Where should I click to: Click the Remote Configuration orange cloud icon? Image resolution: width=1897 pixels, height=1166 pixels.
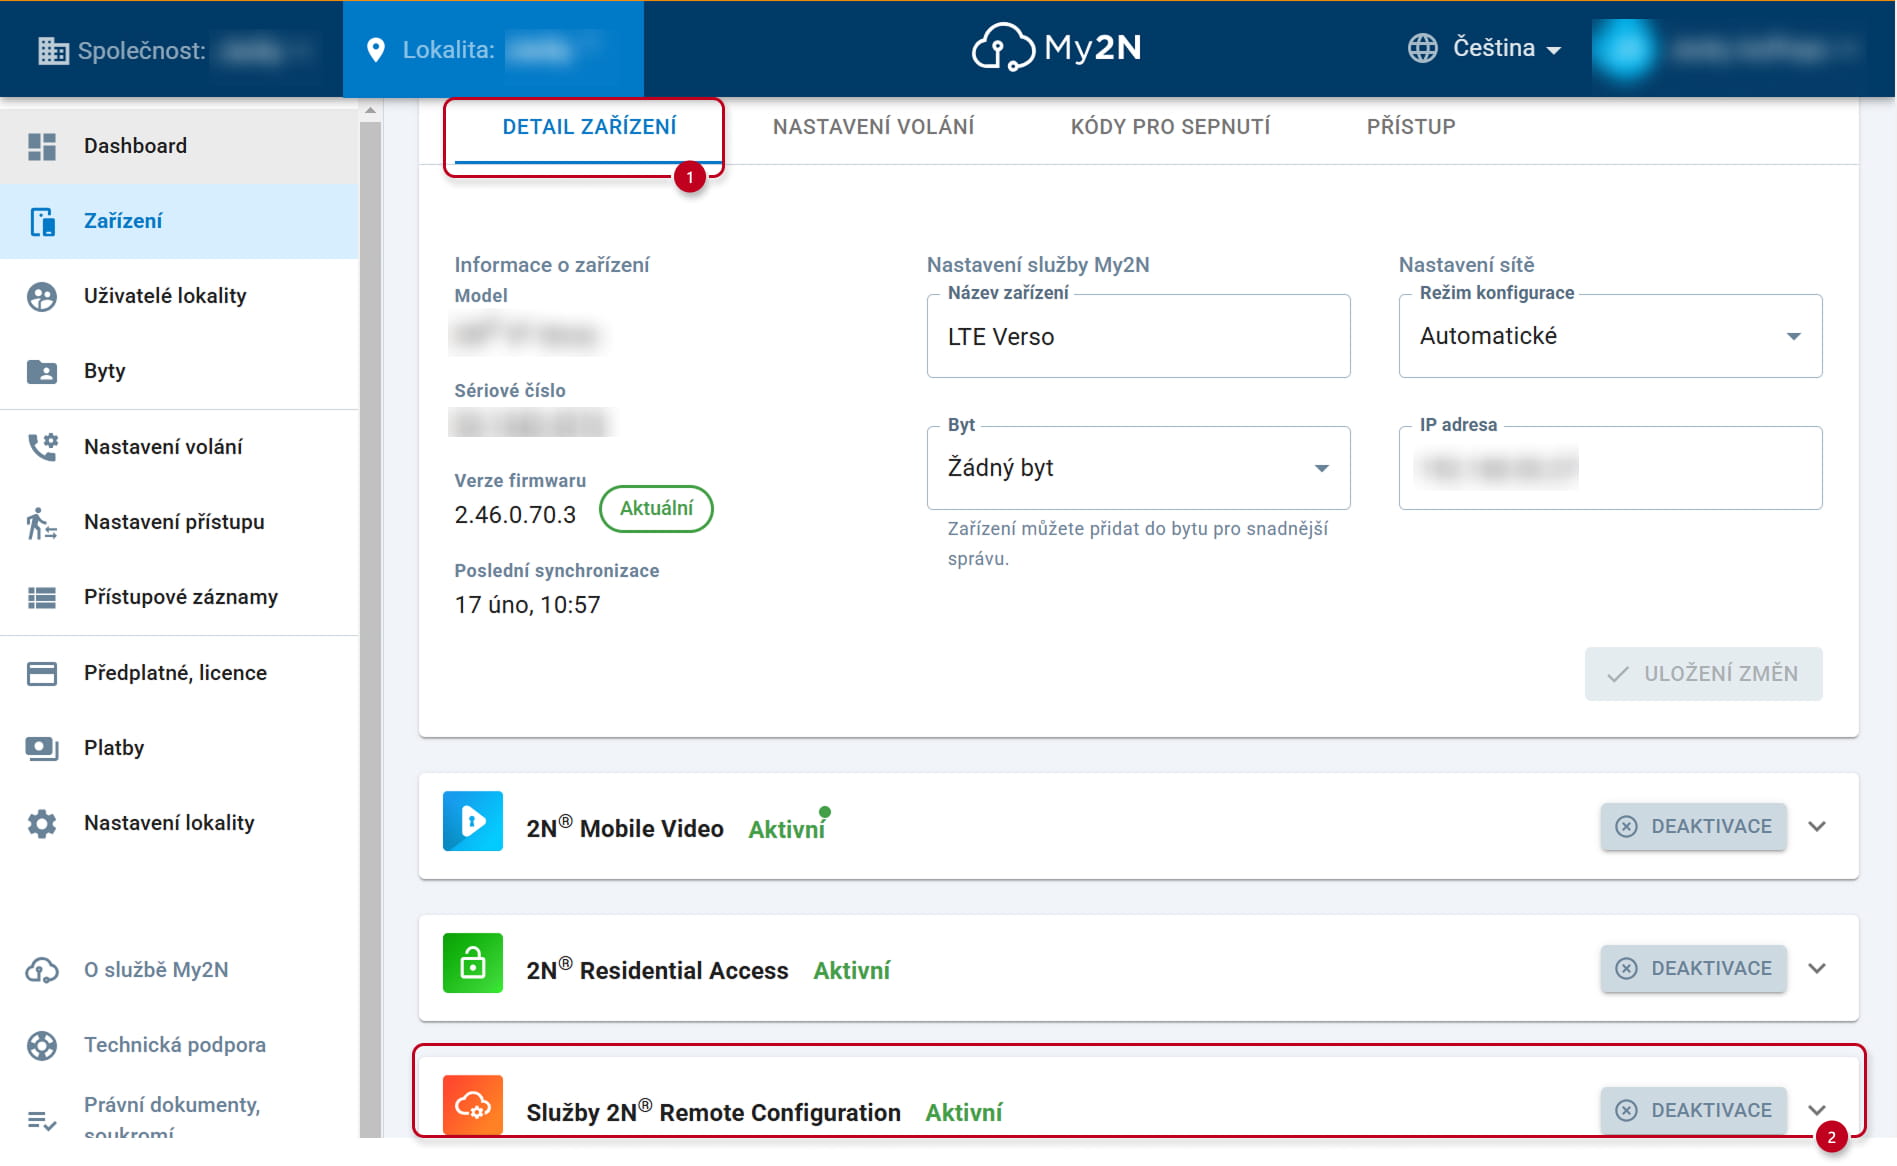click(473, 1105)
